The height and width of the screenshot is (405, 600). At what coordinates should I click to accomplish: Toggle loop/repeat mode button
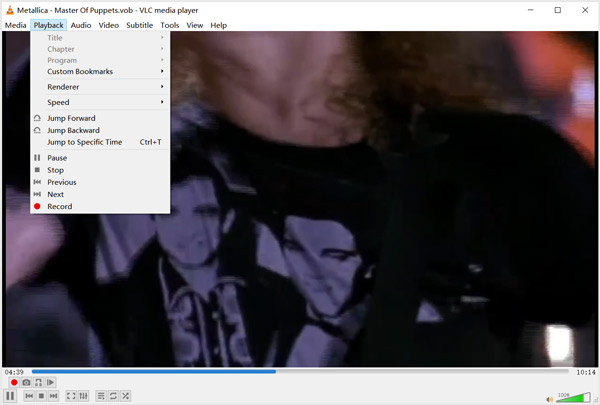click(x=113, y=396)
